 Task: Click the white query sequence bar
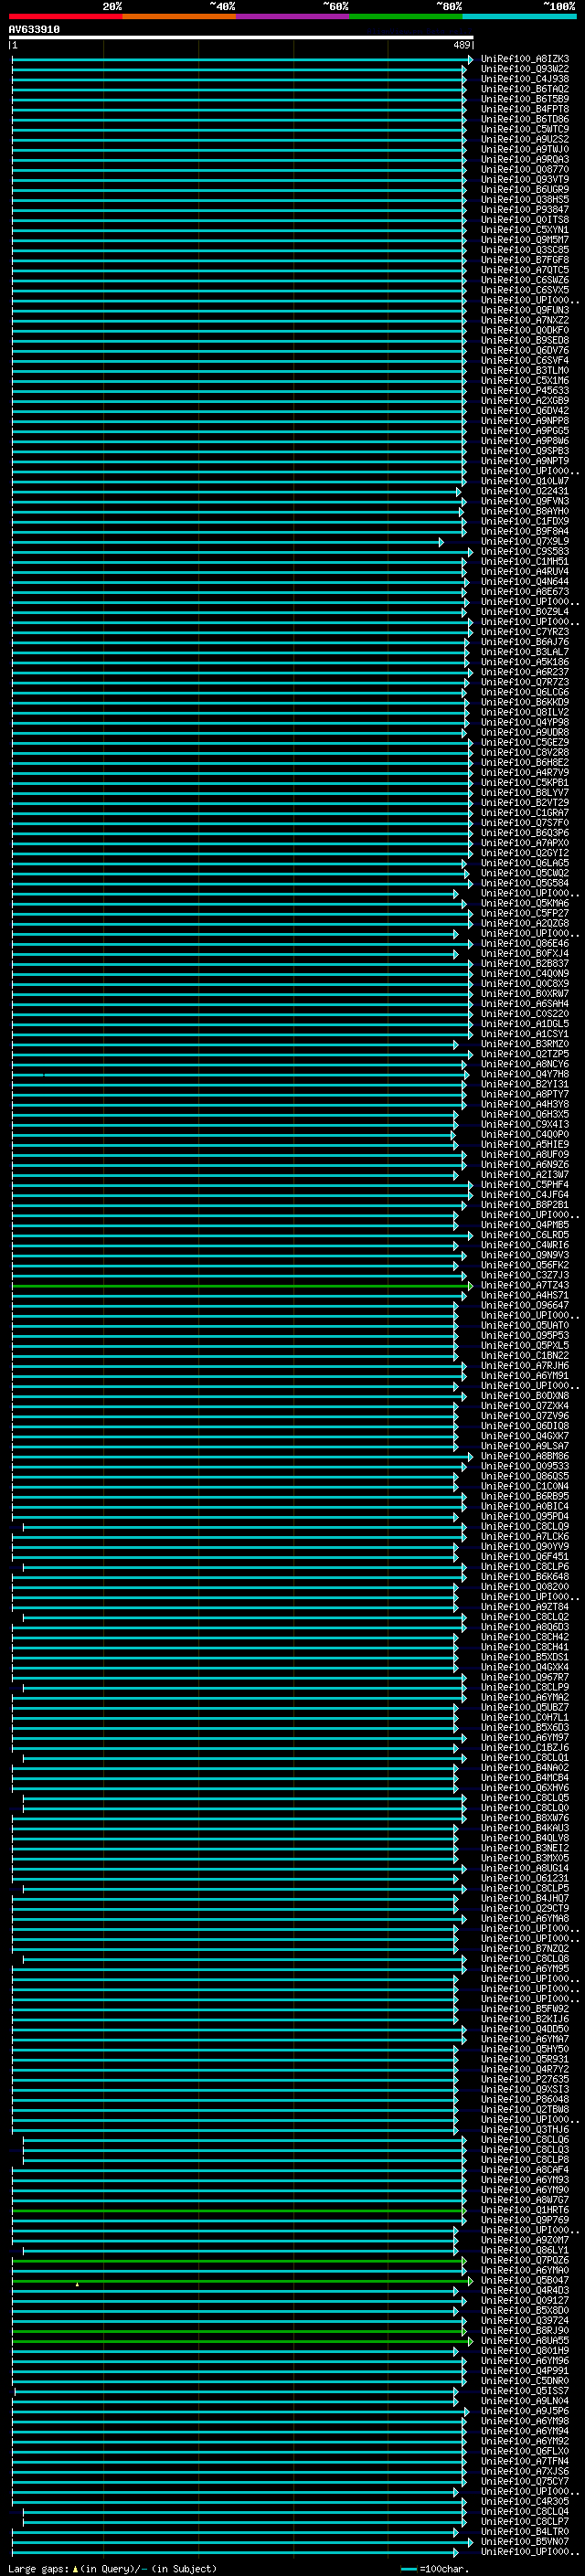tap(241, 37)
